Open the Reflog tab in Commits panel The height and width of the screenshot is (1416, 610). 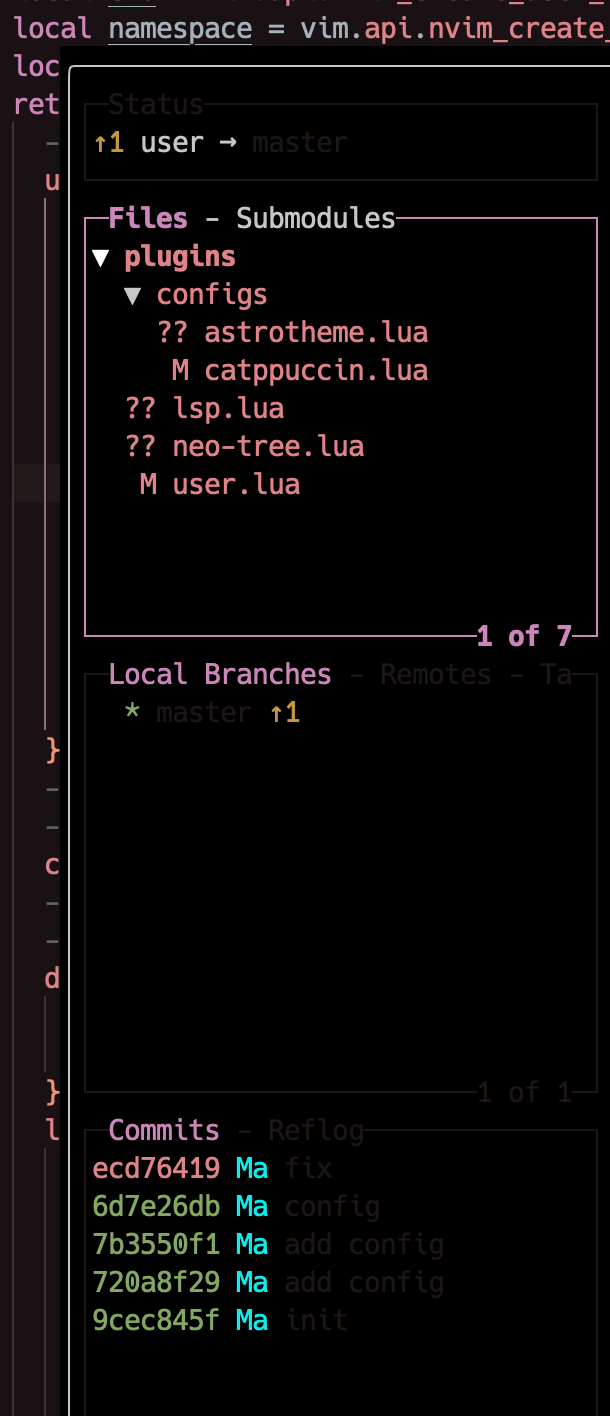pyautogui.click(x=316, y=1129)
